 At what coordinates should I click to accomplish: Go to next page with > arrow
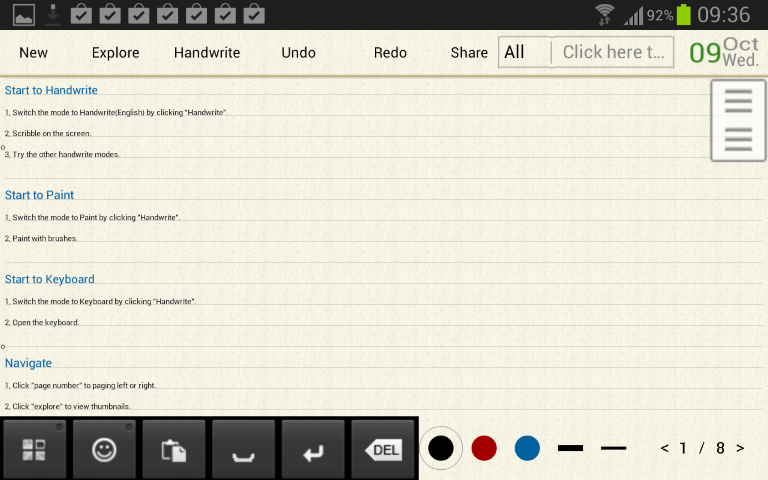pos(740,448)
